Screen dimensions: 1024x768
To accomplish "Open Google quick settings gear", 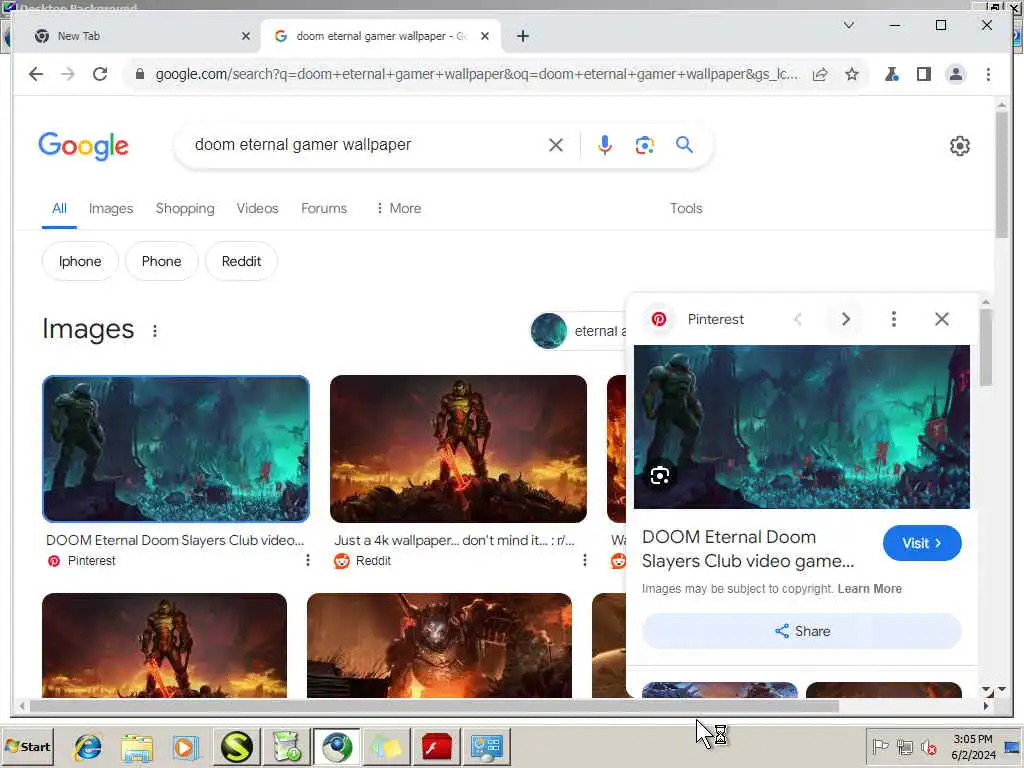I will tap(959, 146).
